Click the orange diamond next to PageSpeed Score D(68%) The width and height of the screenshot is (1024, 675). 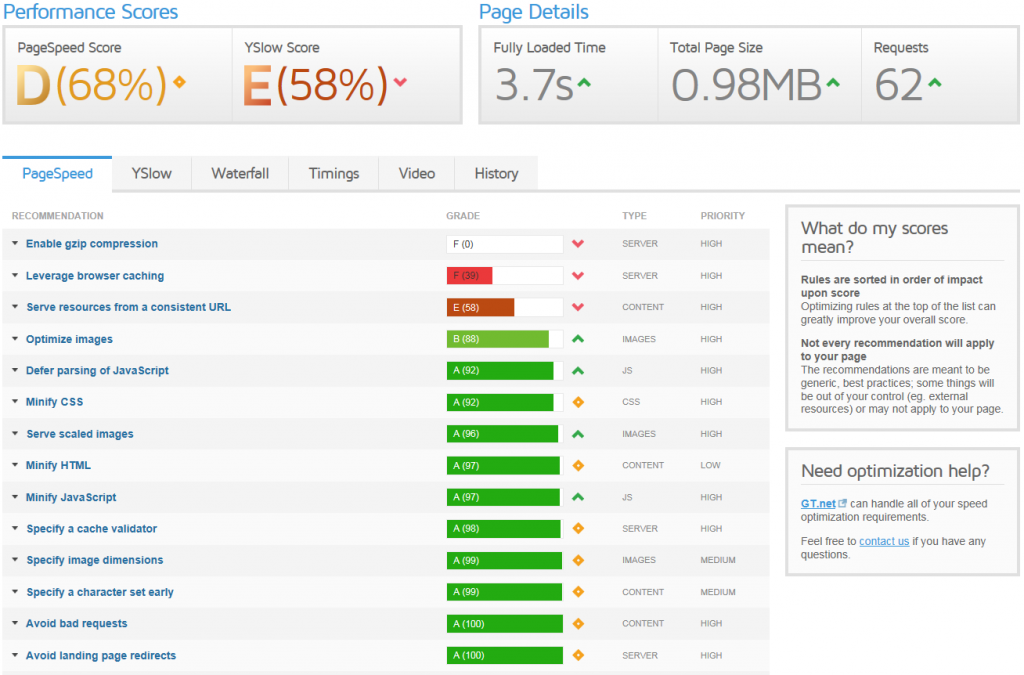180,82
